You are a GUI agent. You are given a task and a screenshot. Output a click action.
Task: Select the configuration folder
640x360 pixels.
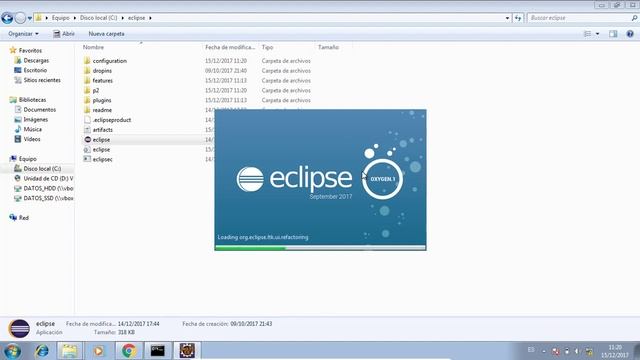pos(109,61)
